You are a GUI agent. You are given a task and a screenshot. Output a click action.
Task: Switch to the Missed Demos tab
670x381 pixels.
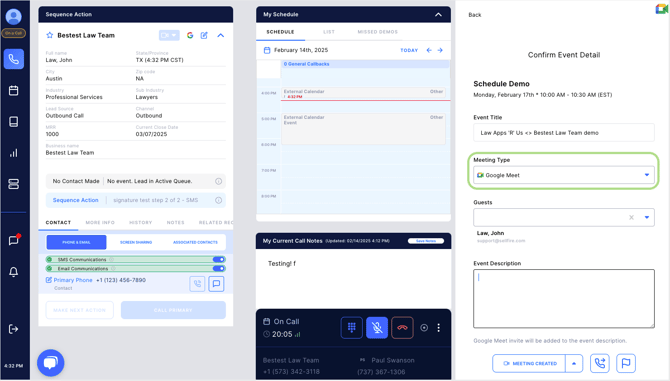(x=378, y=32)
